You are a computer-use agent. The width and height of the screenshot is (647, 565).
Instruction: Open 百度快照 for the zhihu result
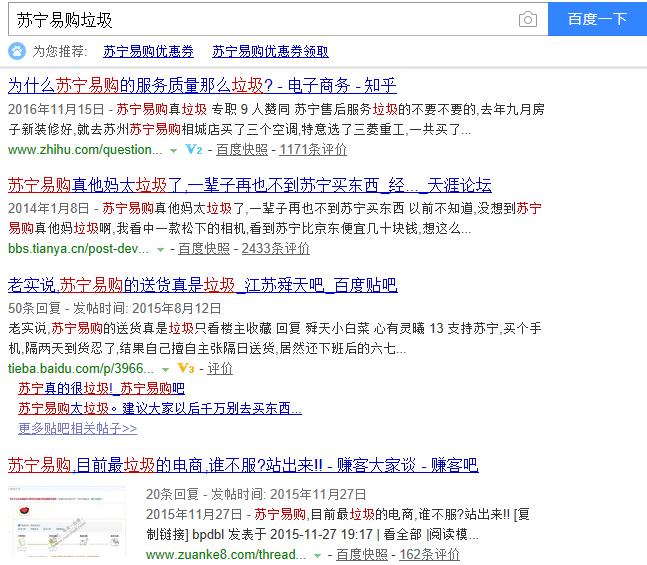click(x=242, y=150)
